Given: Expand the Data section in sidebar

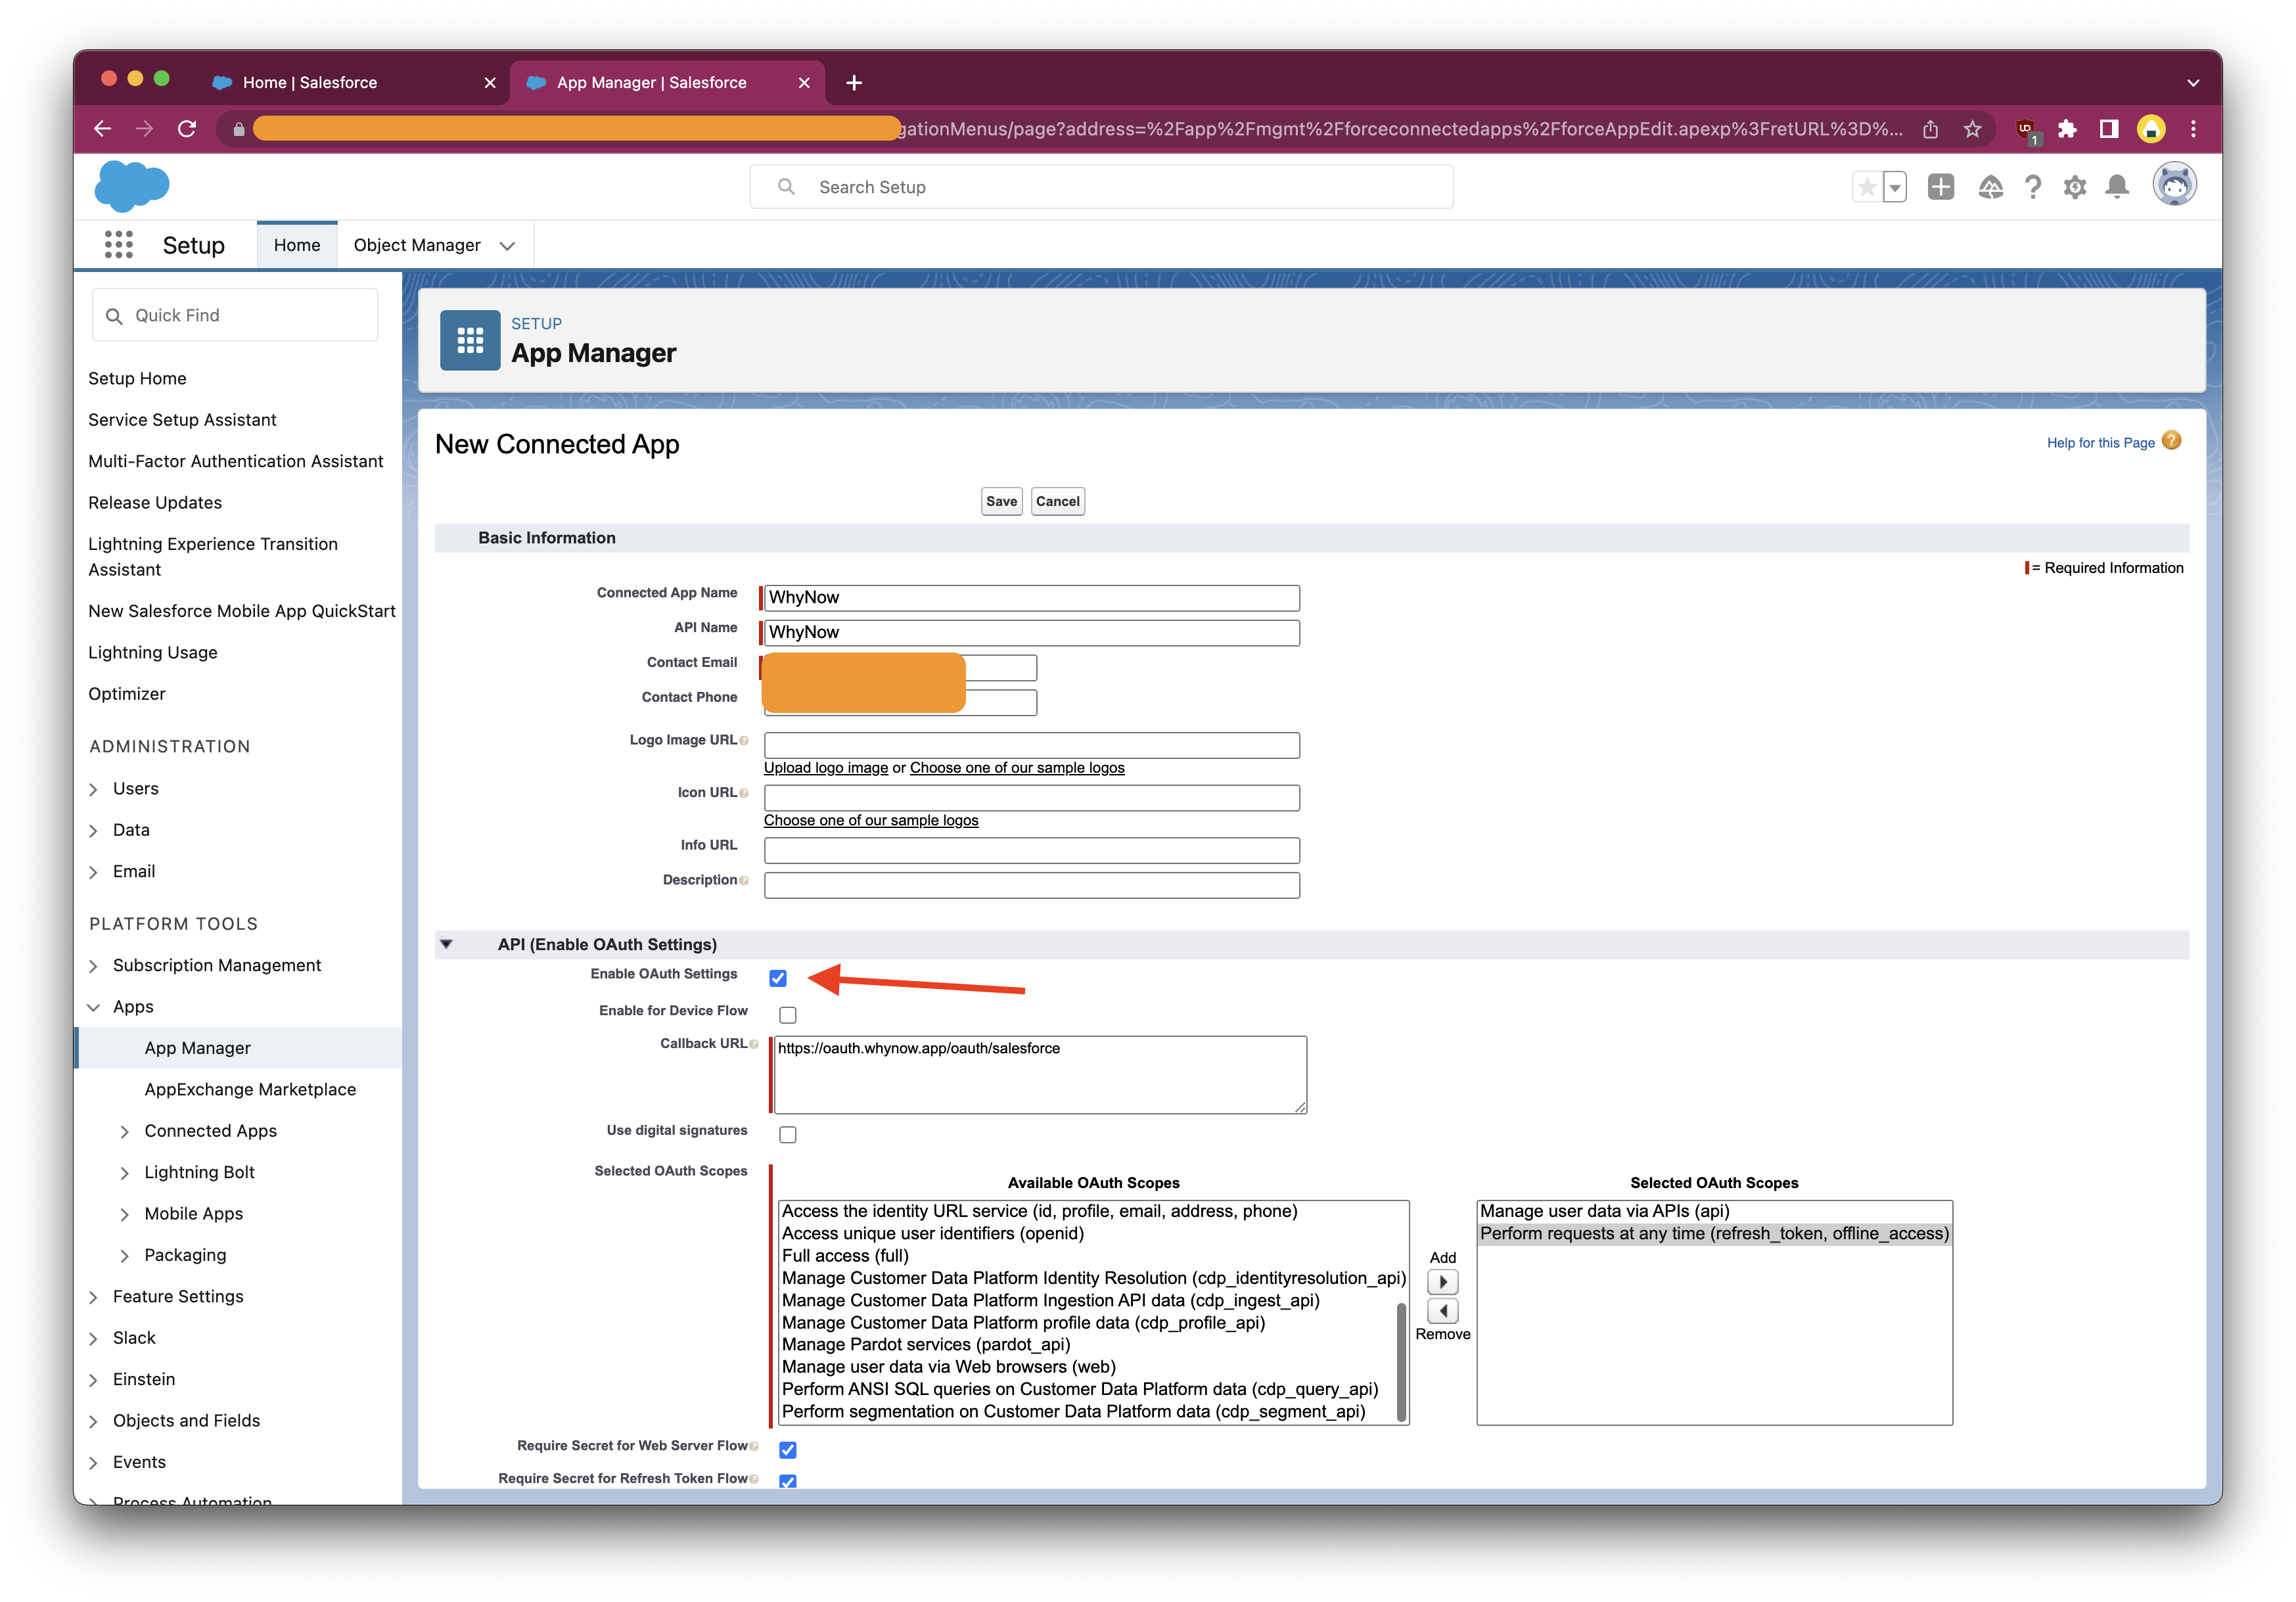Looking at the screenshot, I should tap(93, 830).
